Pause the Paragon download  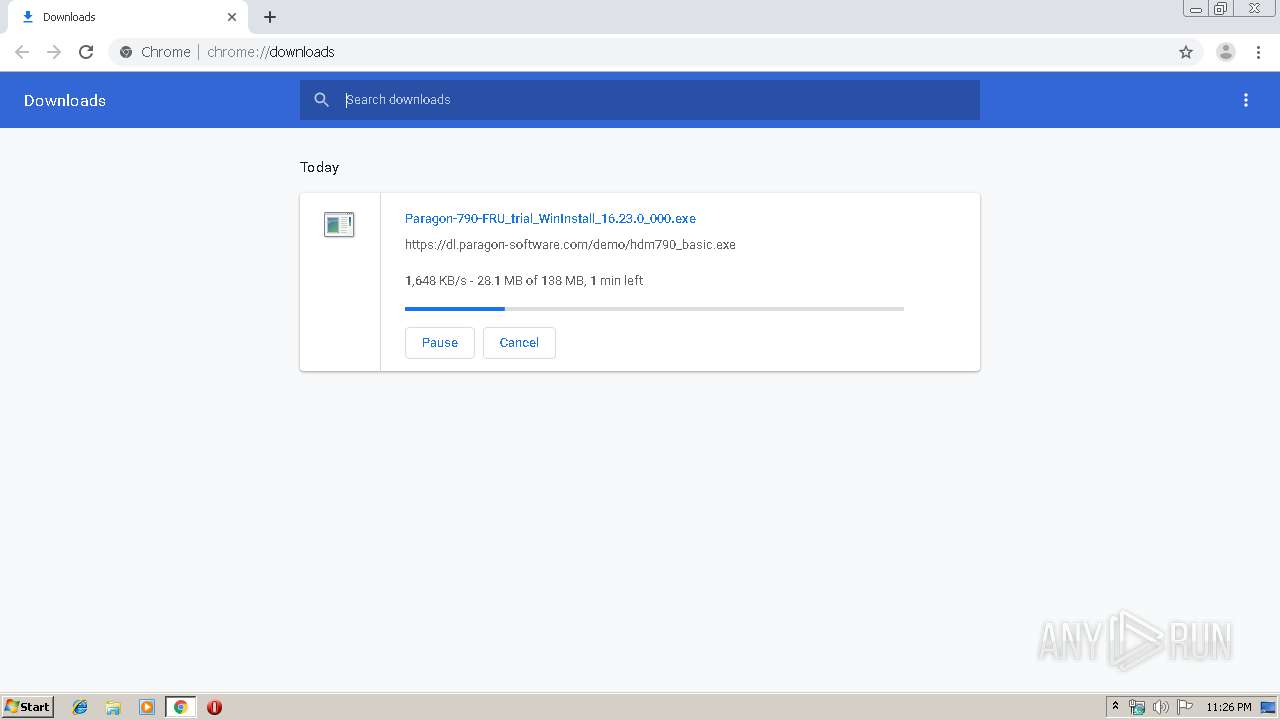[440, 342]
